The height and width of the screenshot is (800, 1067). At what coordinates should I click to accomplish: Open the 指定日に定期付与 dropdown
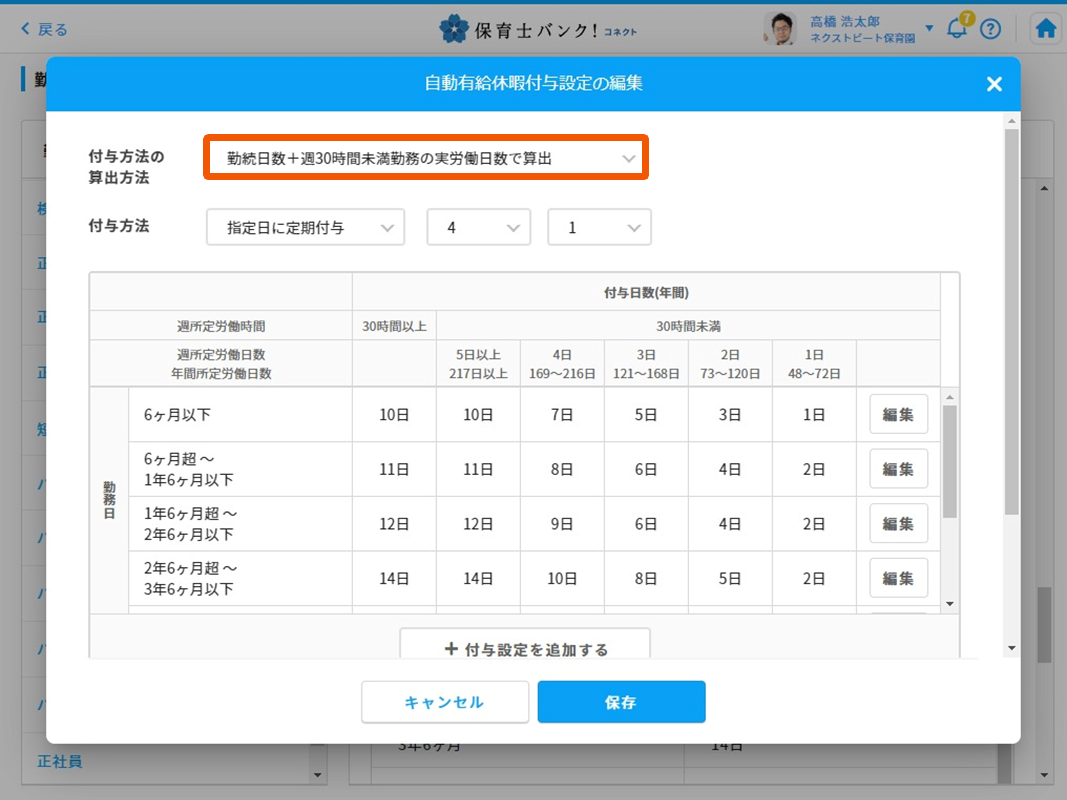305,227
